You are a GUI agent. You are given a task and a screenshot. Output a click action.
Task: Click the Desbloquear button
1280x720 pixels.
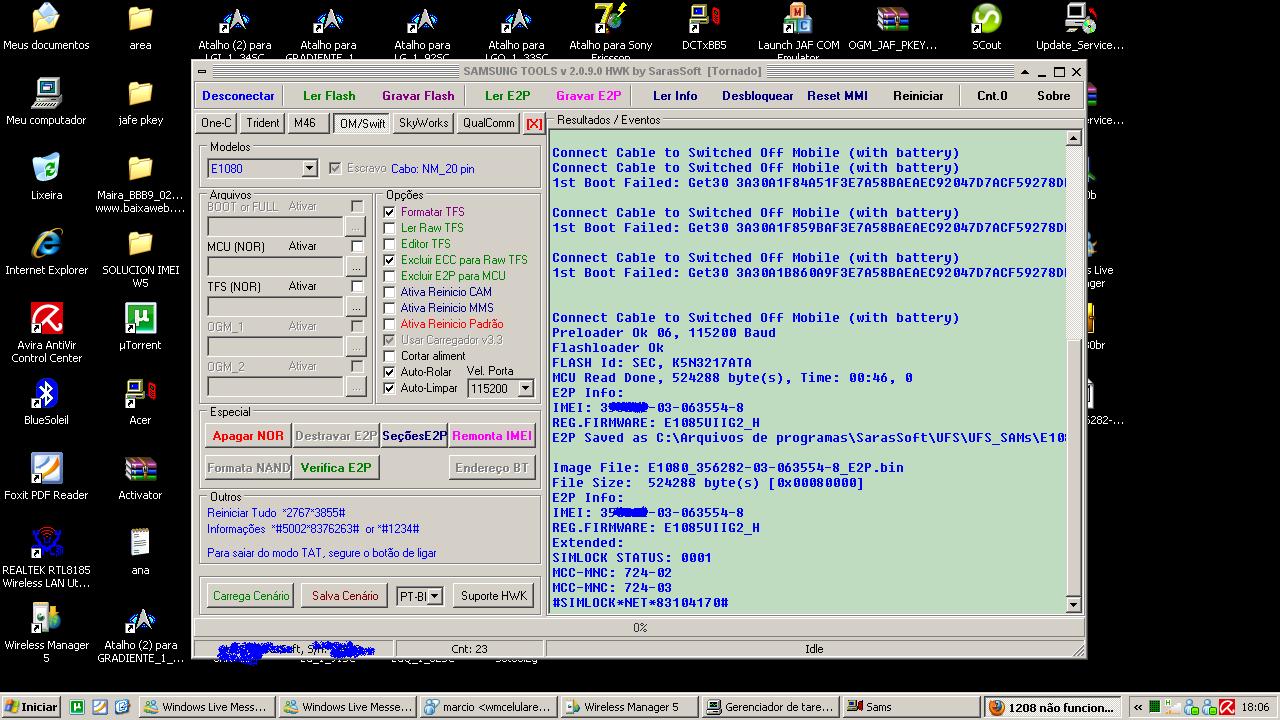point(757,96)
